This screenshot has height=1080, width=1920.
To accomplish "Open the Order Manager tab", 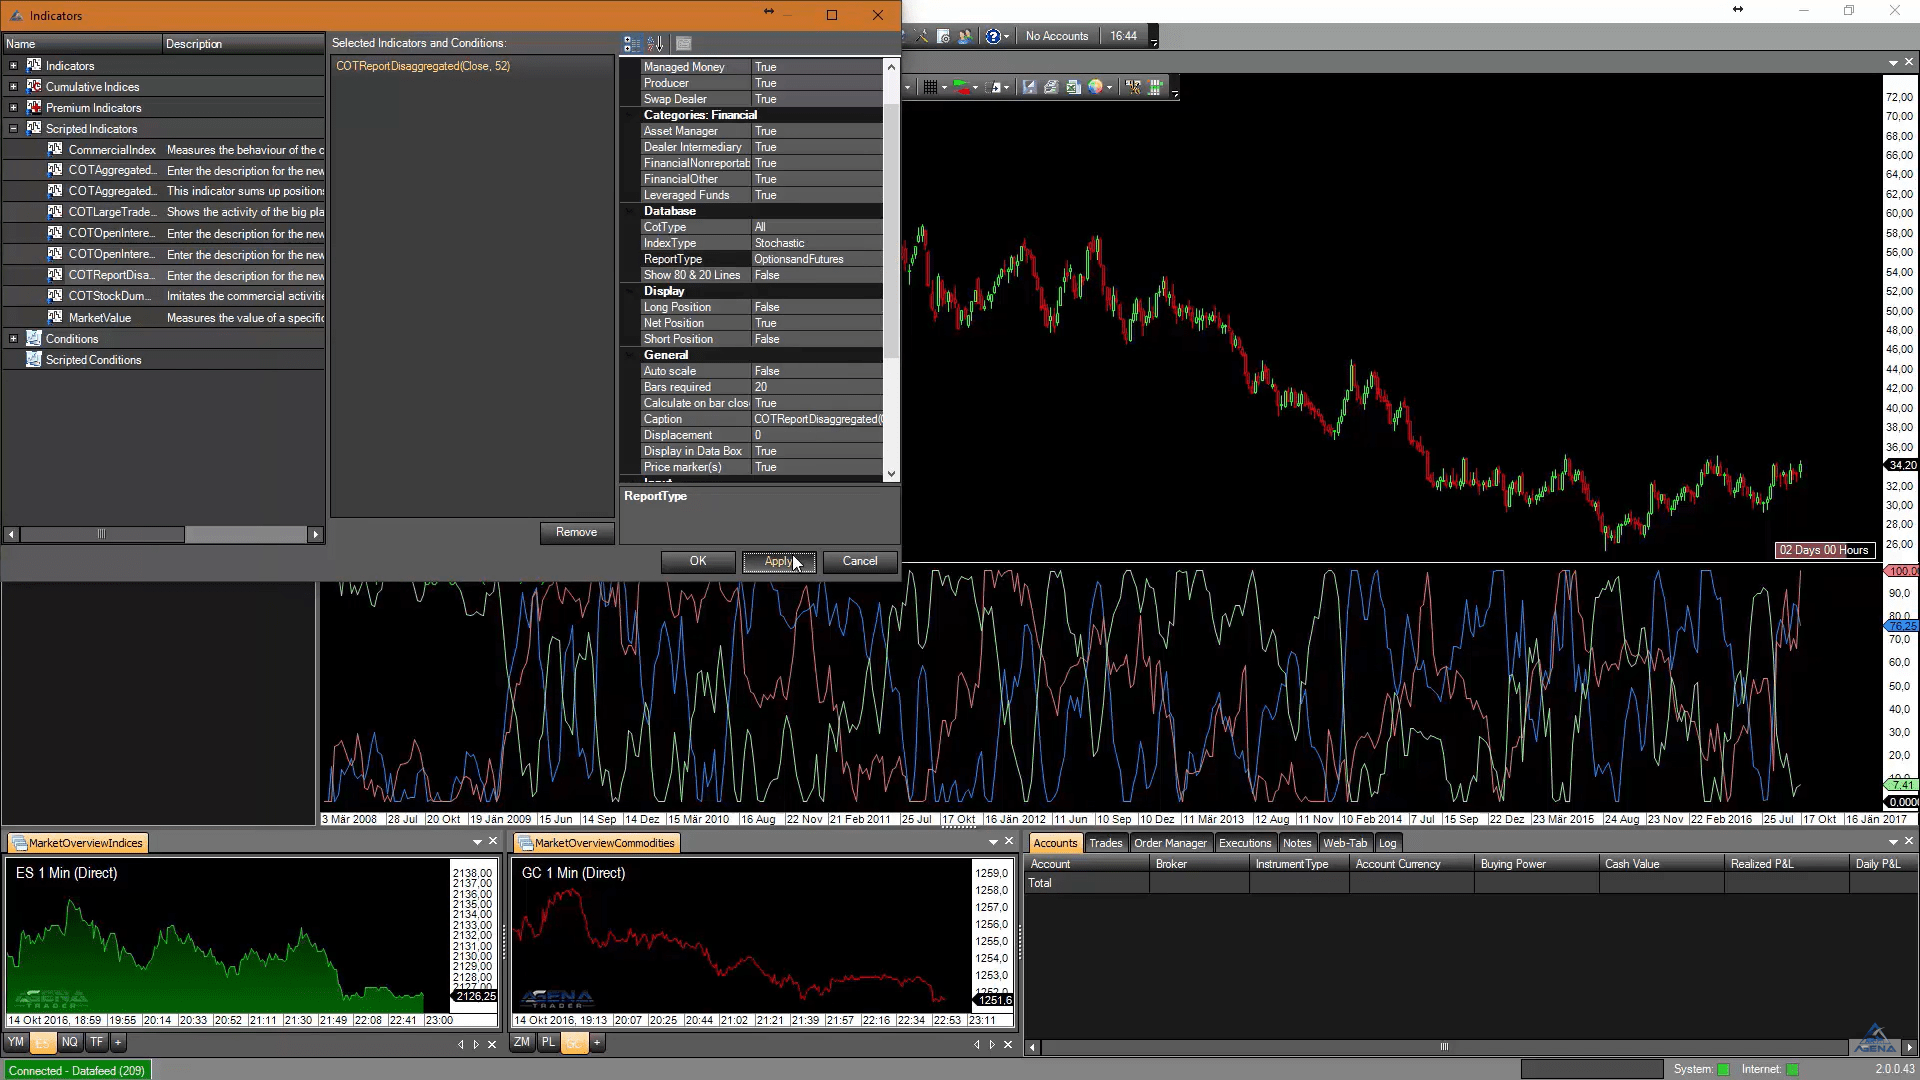I will pyautogui.click(x=1171, y=843).
